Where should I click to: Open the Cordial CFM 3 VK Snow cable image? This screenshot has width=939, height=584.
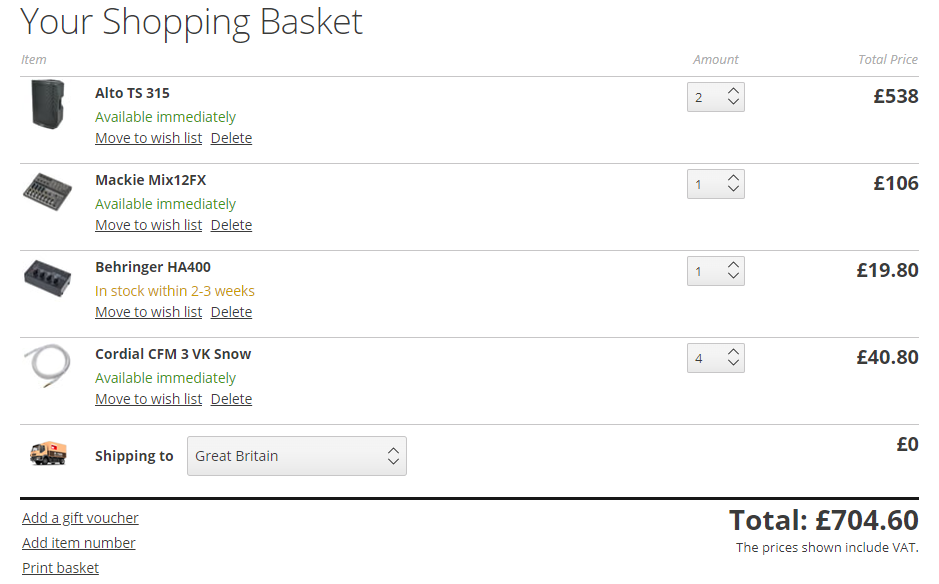tap(47, 365)
